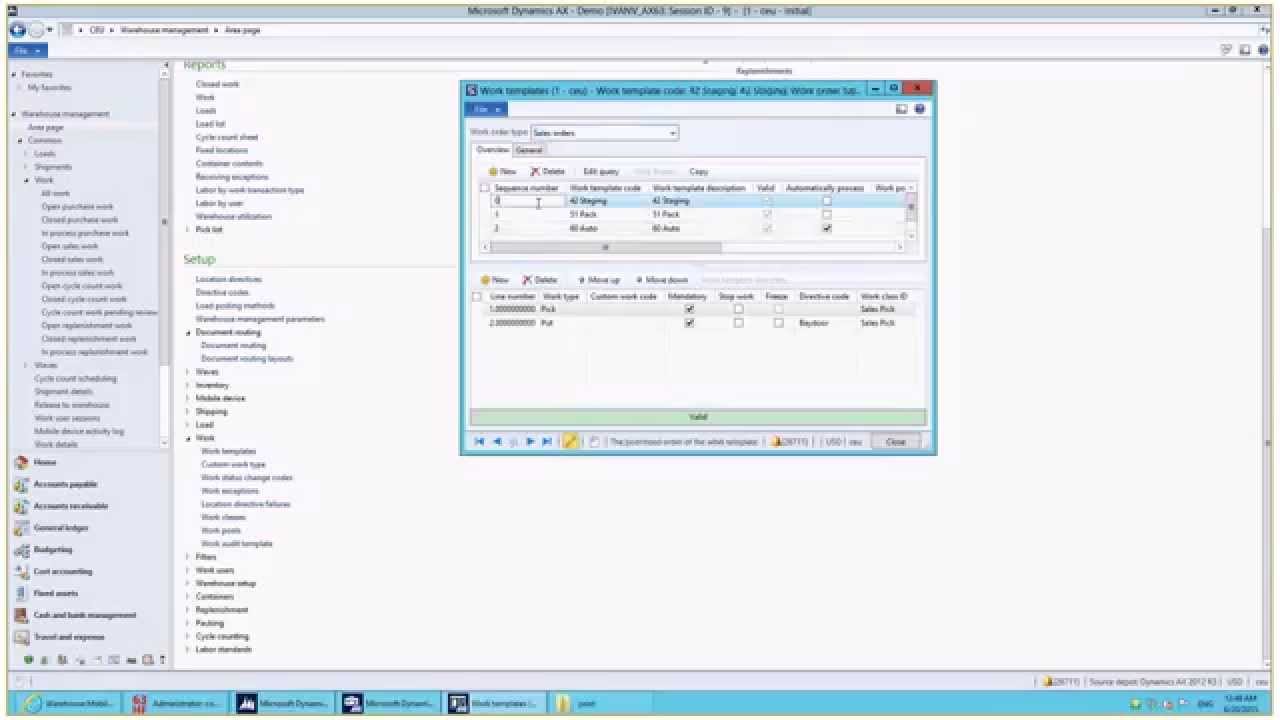The height and width of the screenshot is (720, 1280).
Task: Click the back navigation arrow in main window
Action: pos(18,30)
